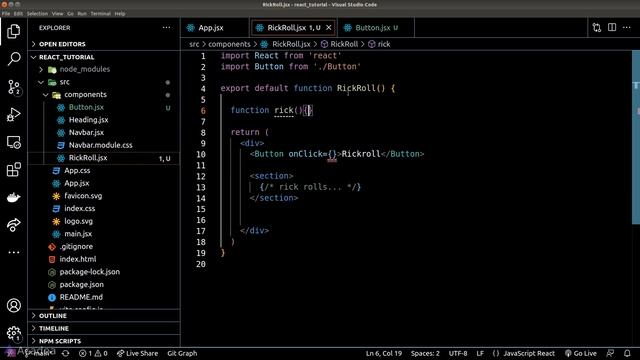Split the editor to the right

[612, 28]
